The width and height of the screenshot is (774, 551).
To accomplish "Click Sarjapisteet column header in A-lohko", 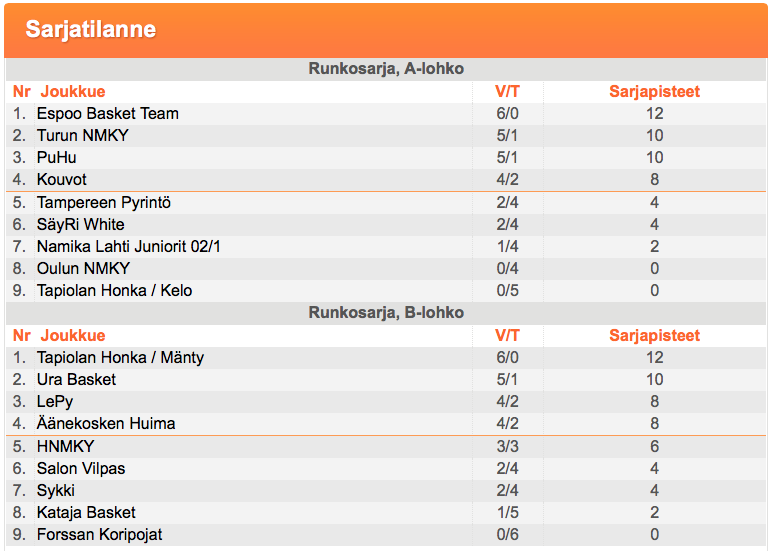I will (655, 91).
